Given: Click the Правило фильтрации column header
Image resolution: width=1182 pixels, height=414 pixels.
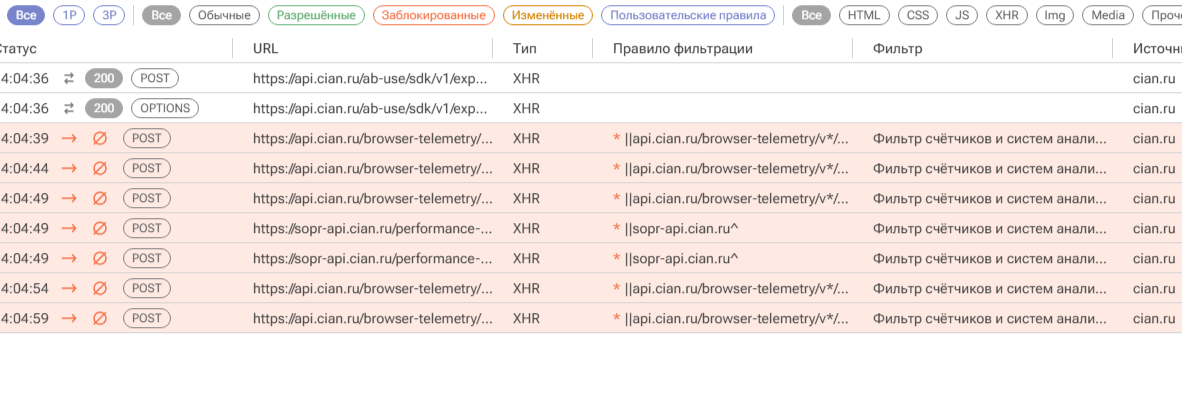Looking at the screenshot, I should 682,48.
